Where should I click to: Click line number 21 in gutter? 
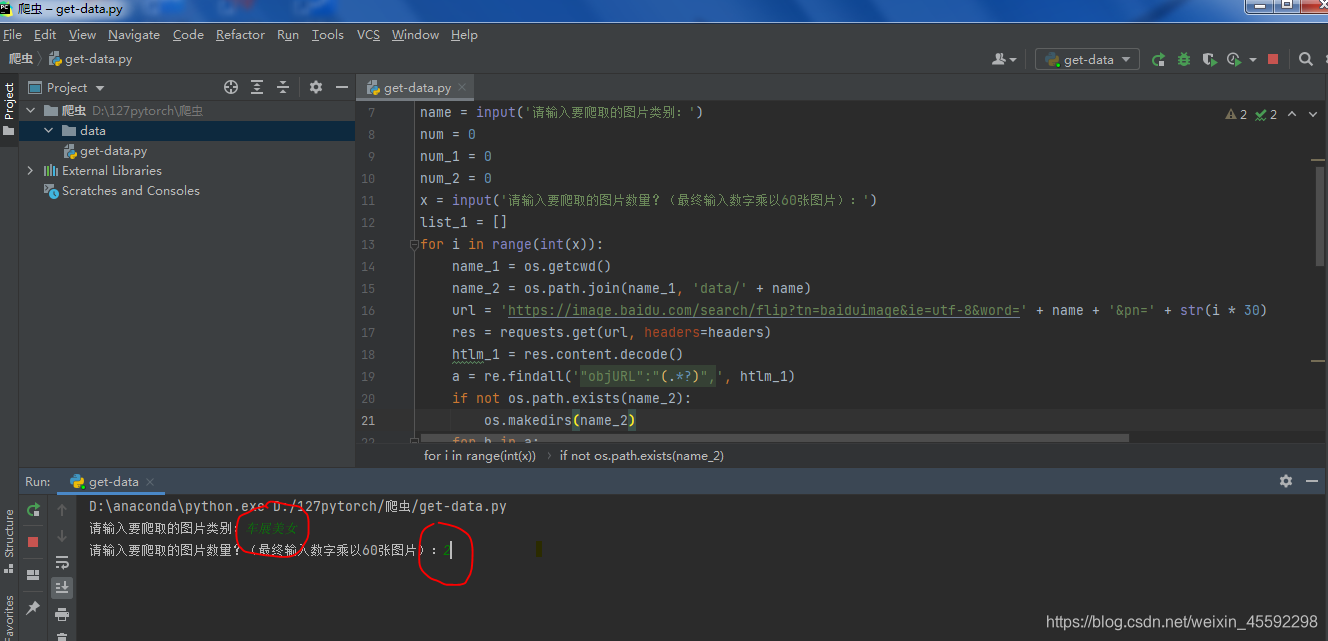tap(367, 420)
